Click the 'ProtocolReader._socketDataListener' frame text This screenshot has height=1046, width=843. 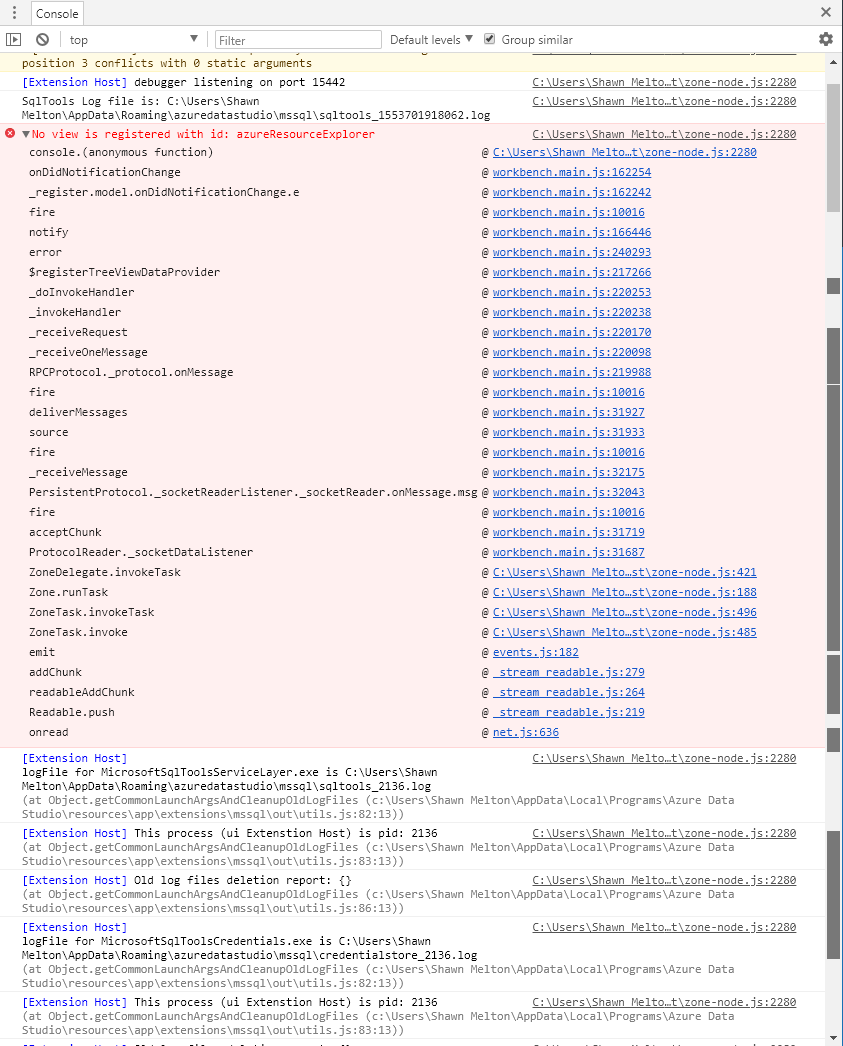point(141,552)
